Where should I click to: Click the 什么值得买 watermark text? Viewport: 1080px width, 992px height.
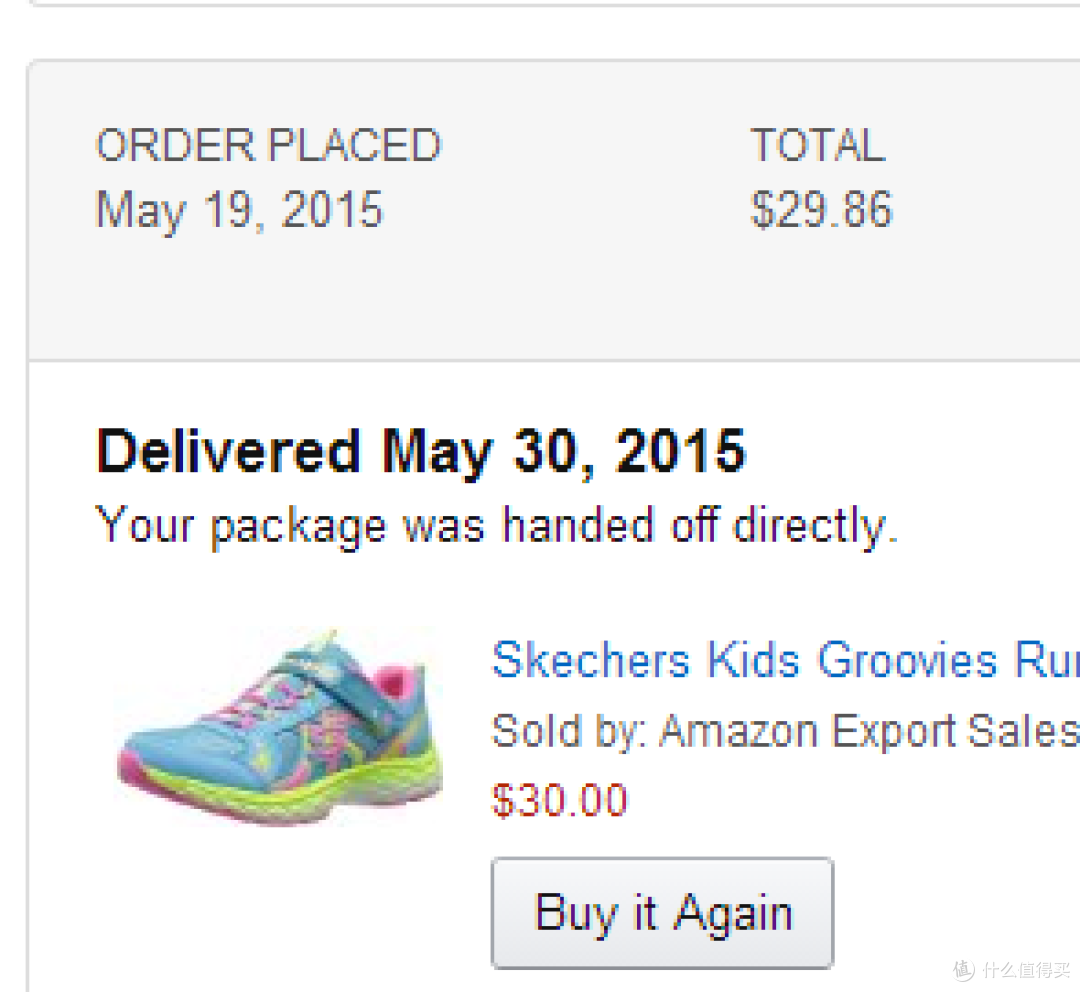(x=1026, y=970)
